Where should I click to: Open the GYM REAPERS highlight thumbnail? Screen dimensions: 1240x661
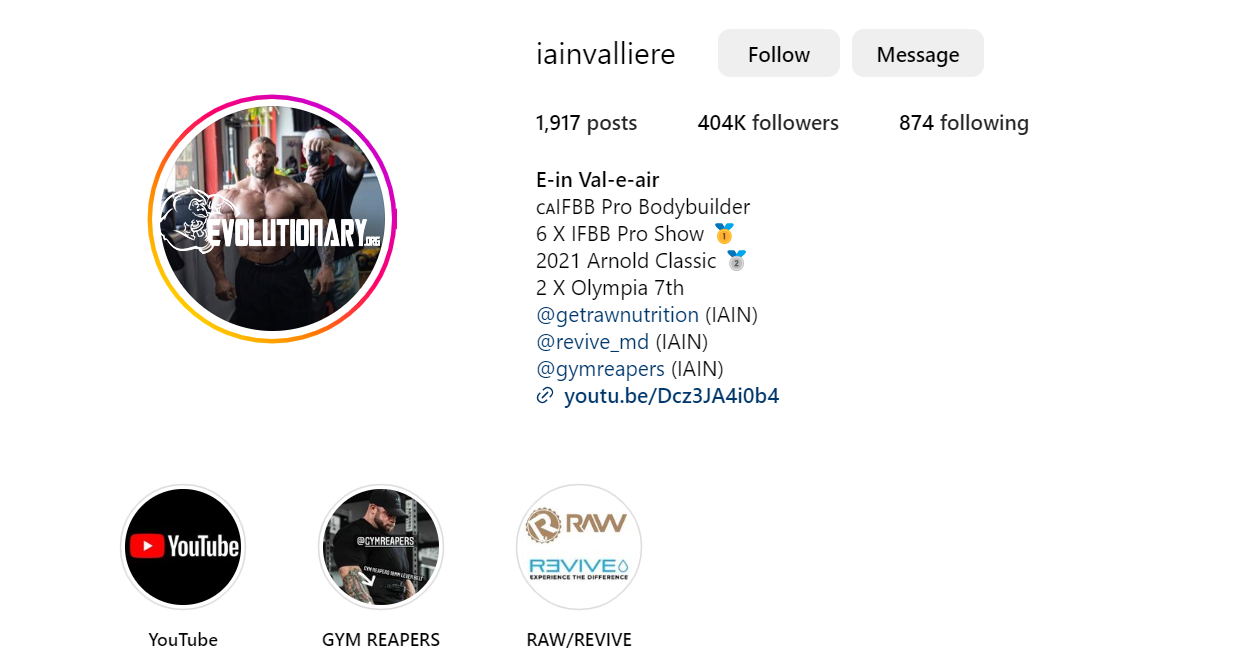[381, 547]
